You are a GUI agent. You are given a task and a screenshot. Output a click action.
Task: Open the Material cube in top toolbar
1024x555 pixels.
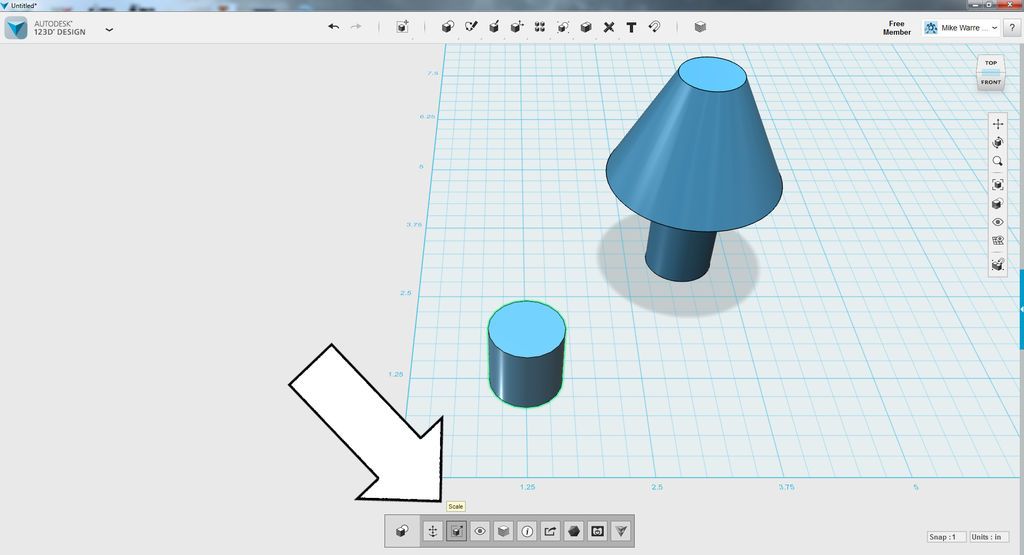tap(700, 27)
